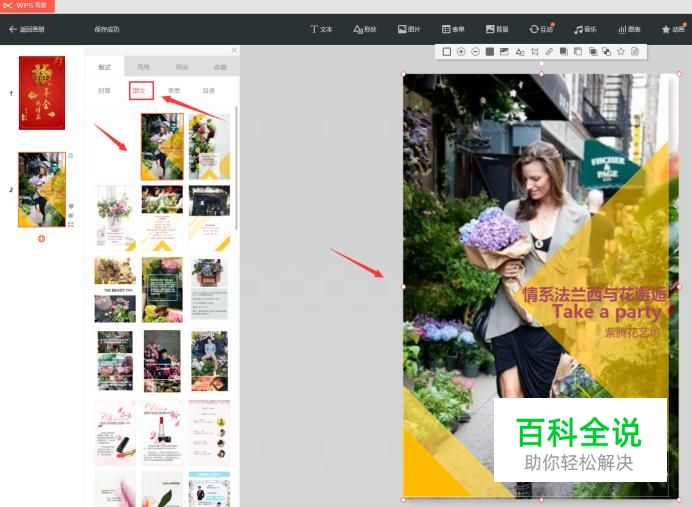
Task: Open the 形状 shapes tool
Action: point(365,29)
